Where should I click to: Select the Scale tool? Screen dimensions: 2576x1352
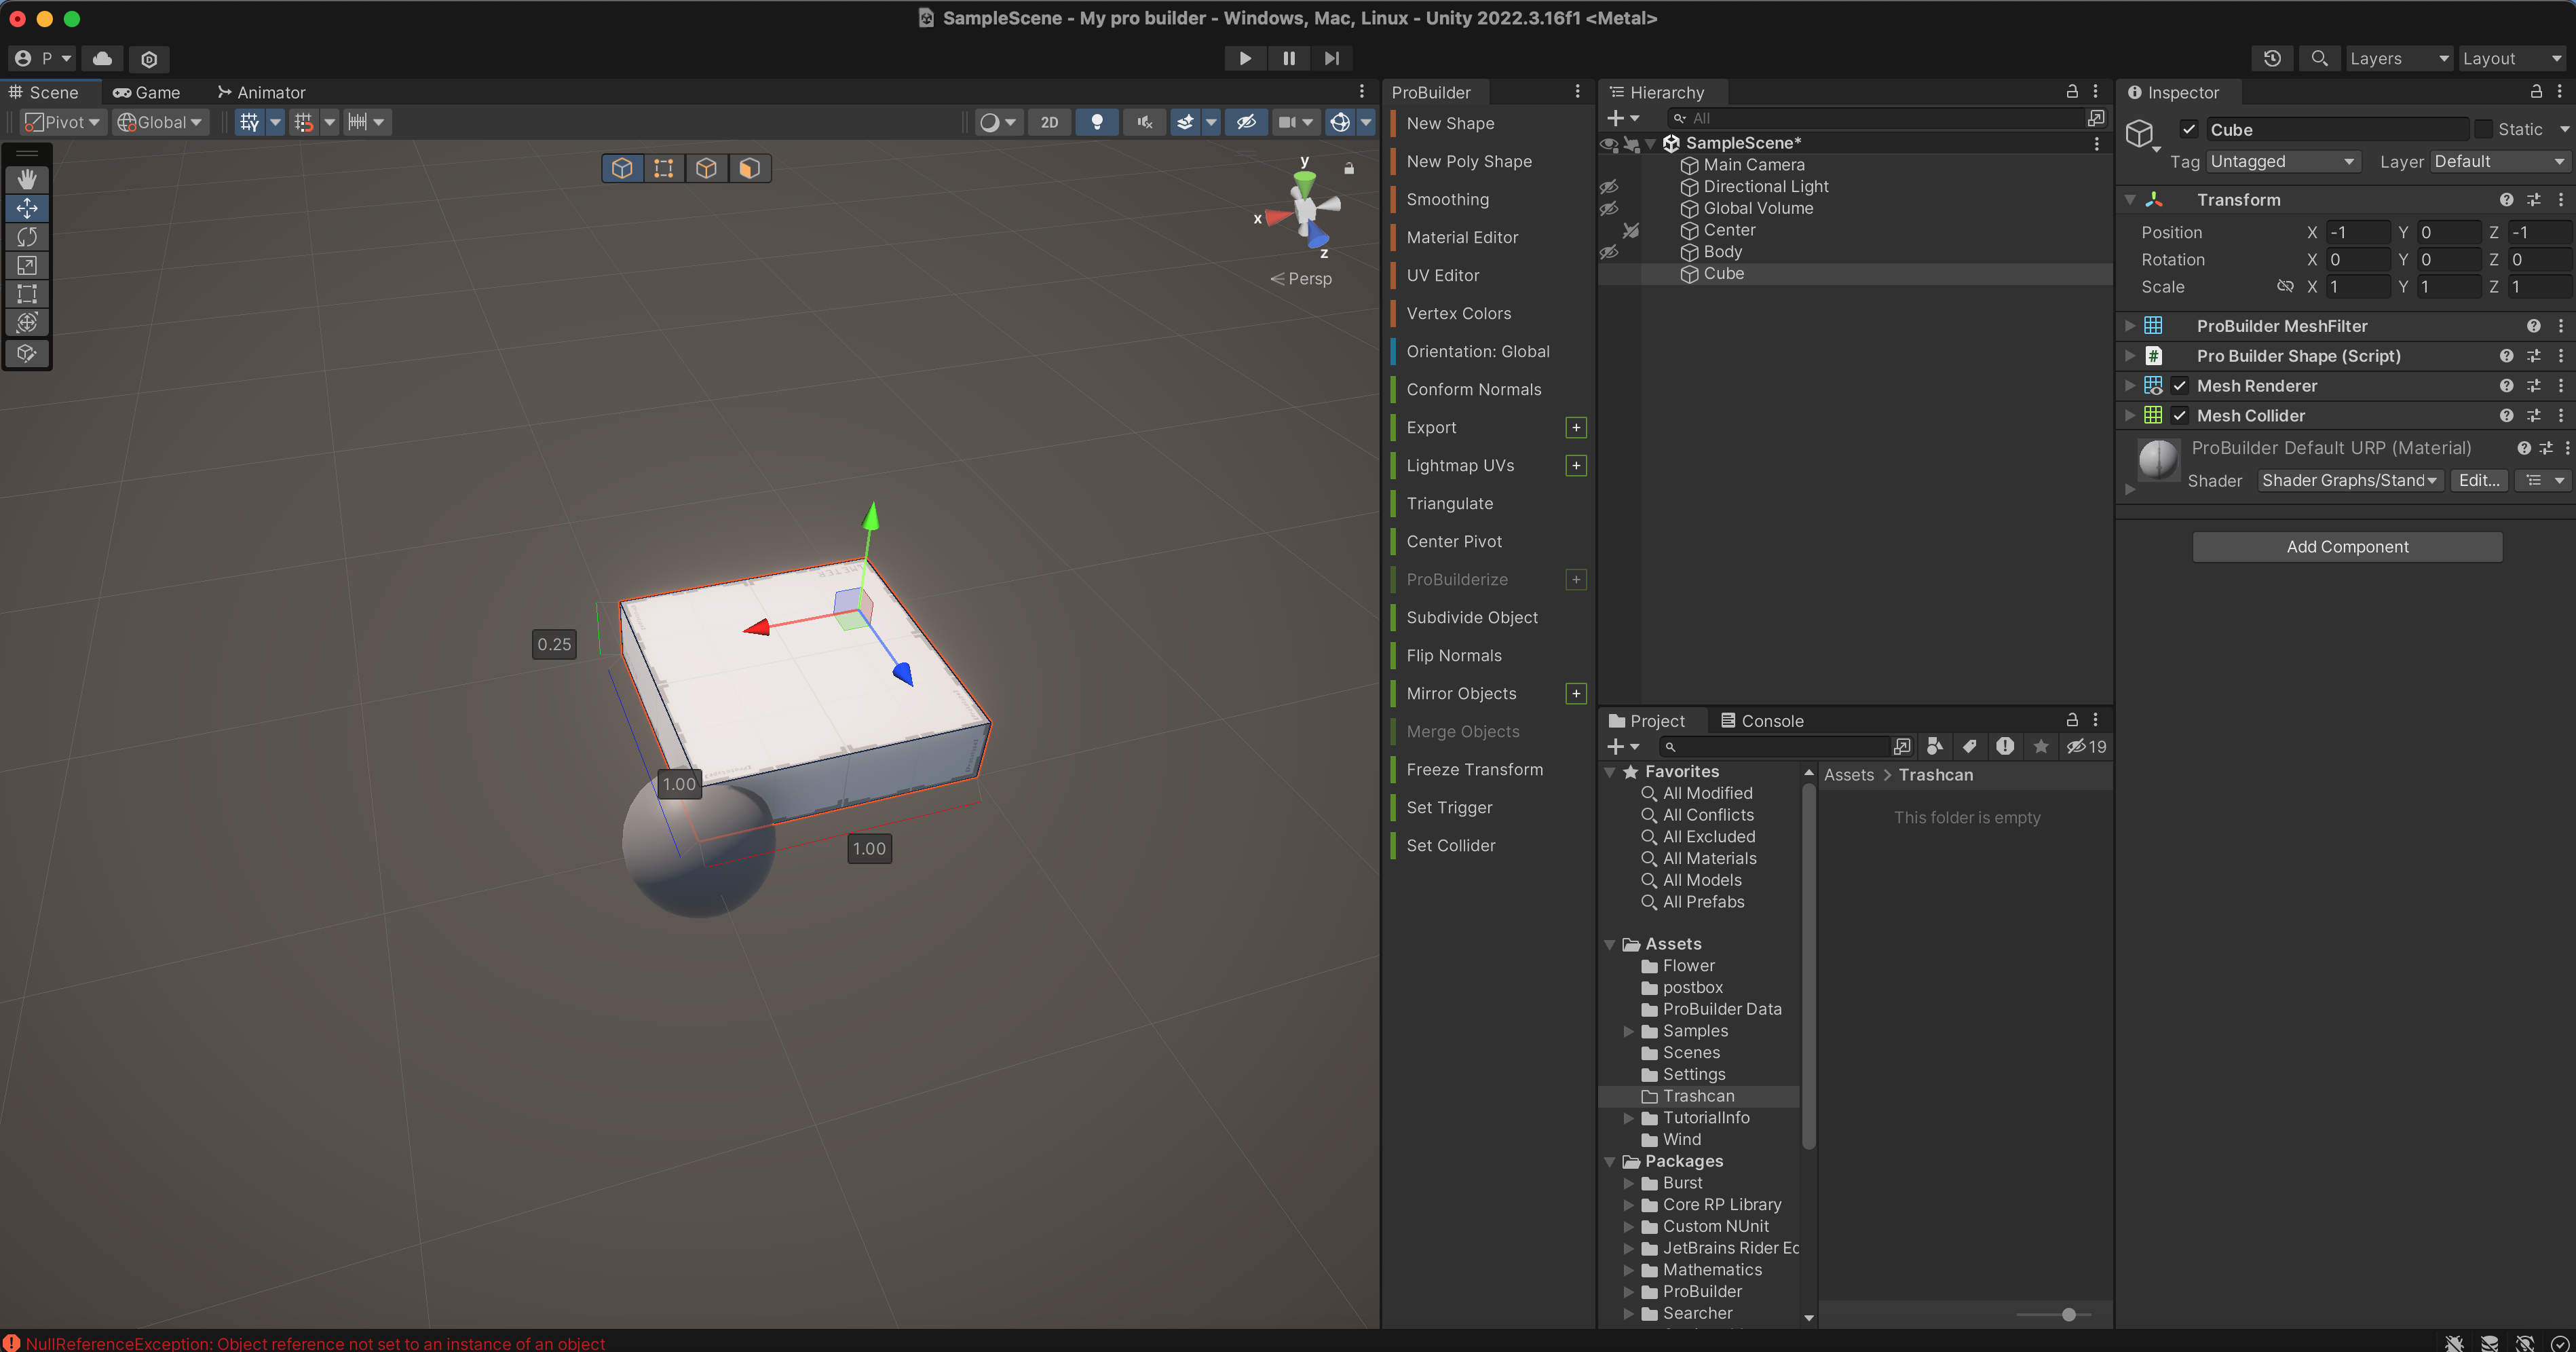(27, 266)
